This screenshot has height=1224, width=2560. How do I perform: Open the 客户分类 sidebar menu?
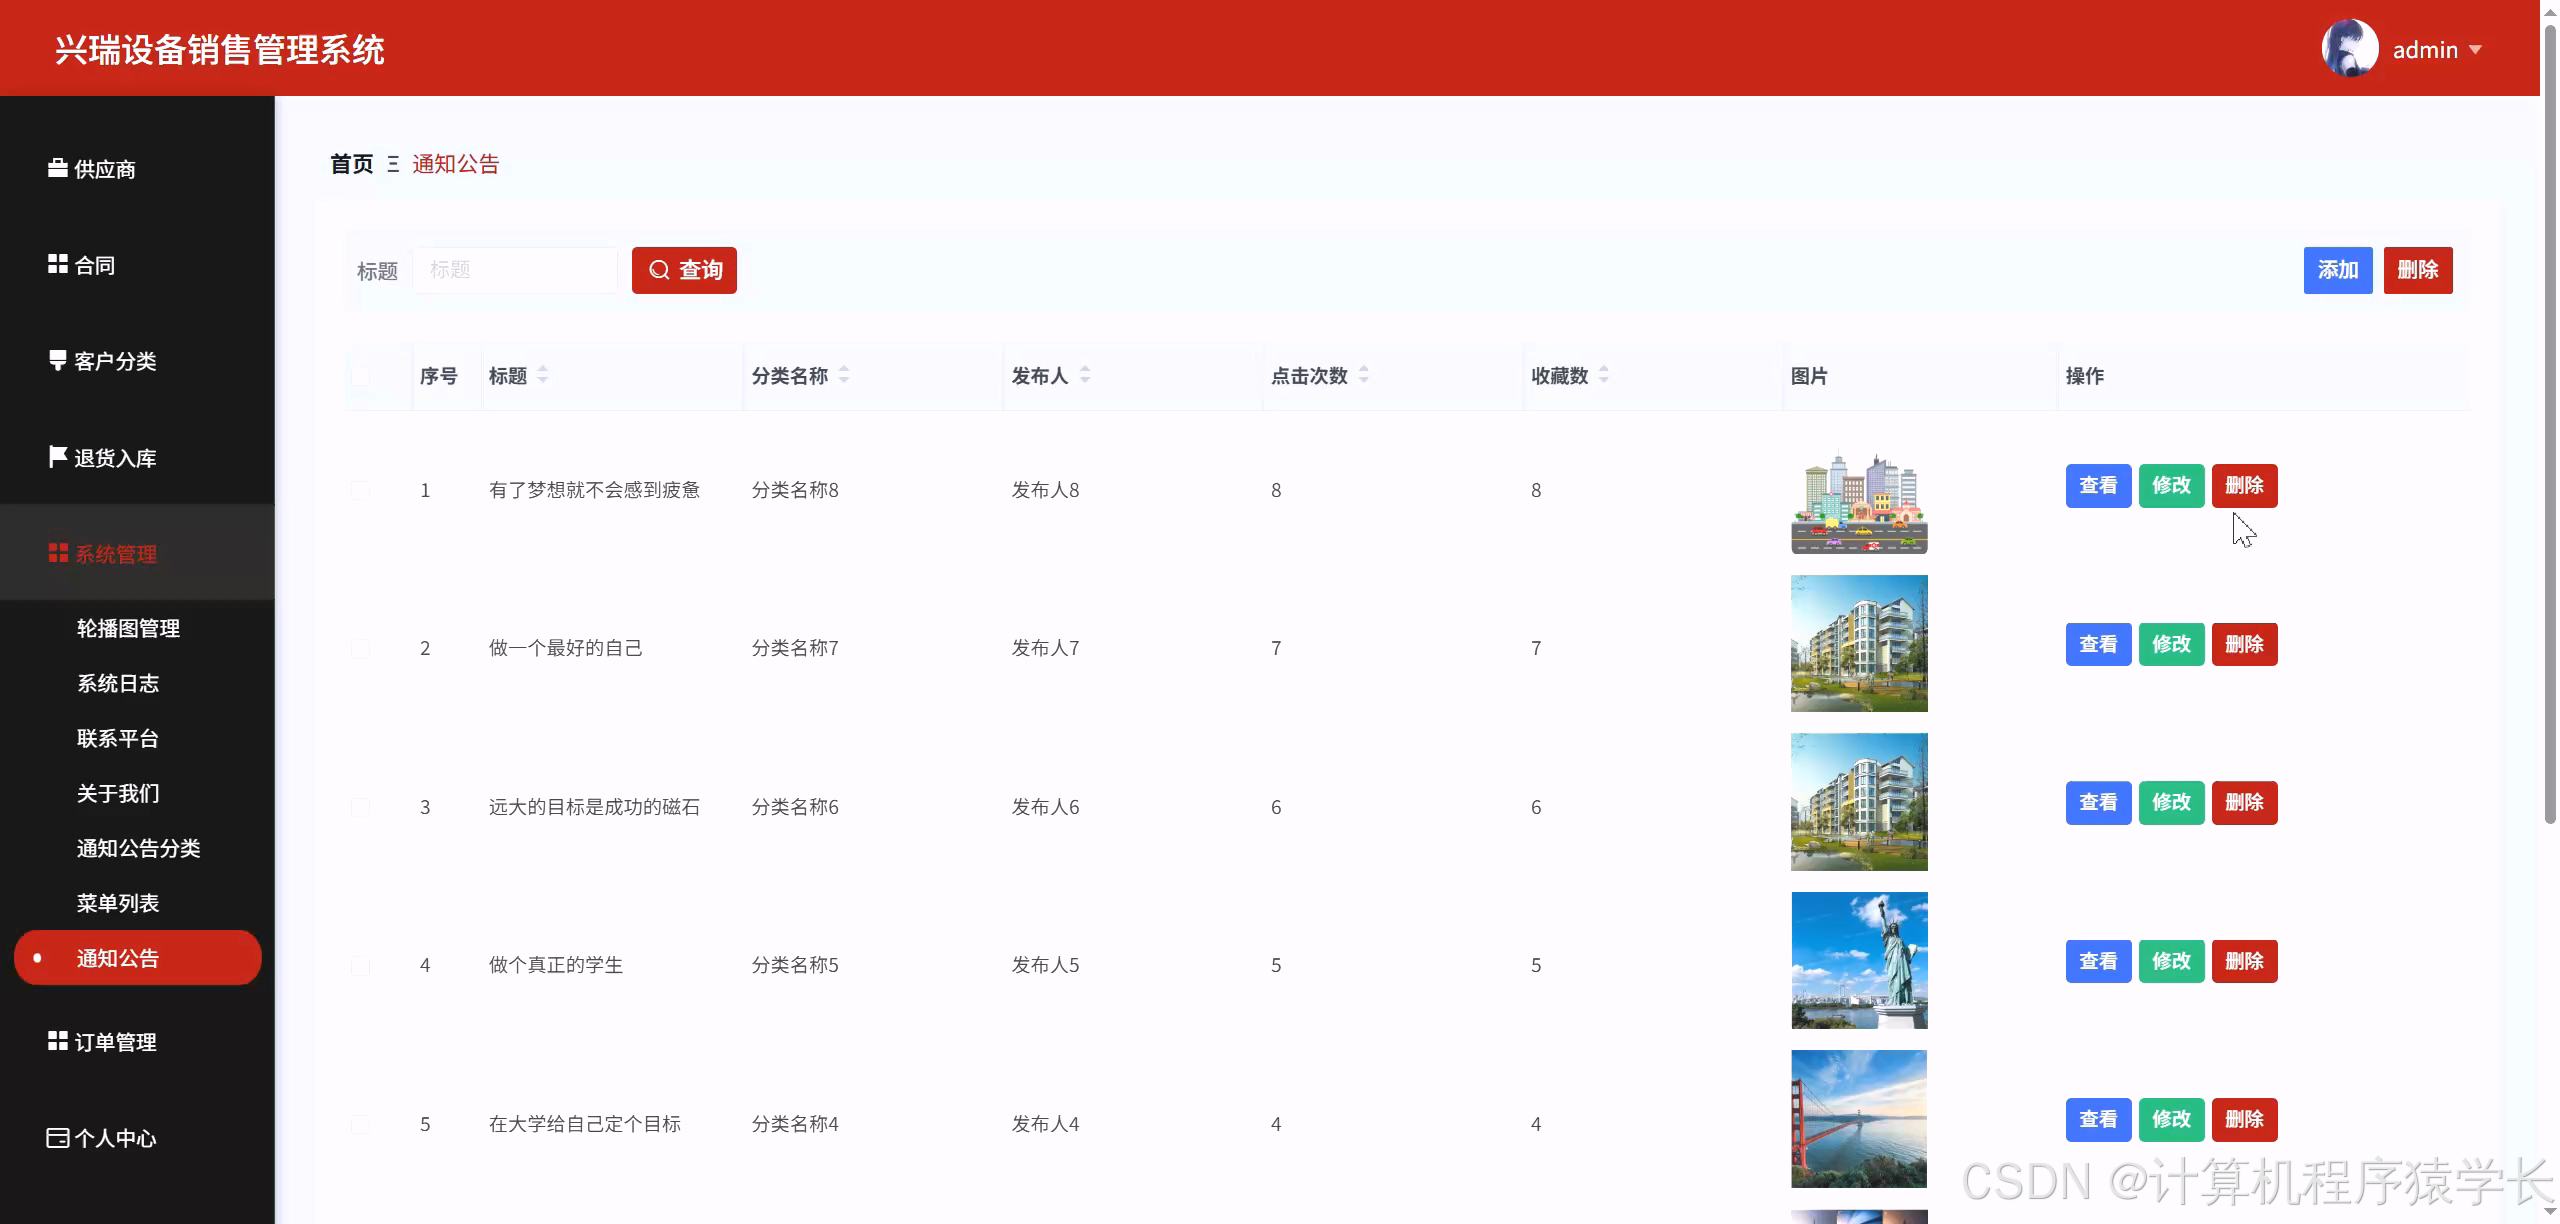(x=137, y=360)
